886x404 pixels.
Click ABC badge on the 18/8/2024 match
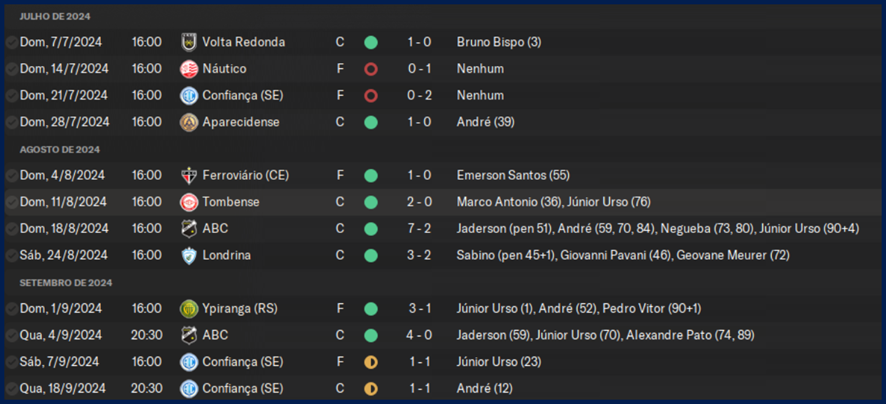pos(188,228)
